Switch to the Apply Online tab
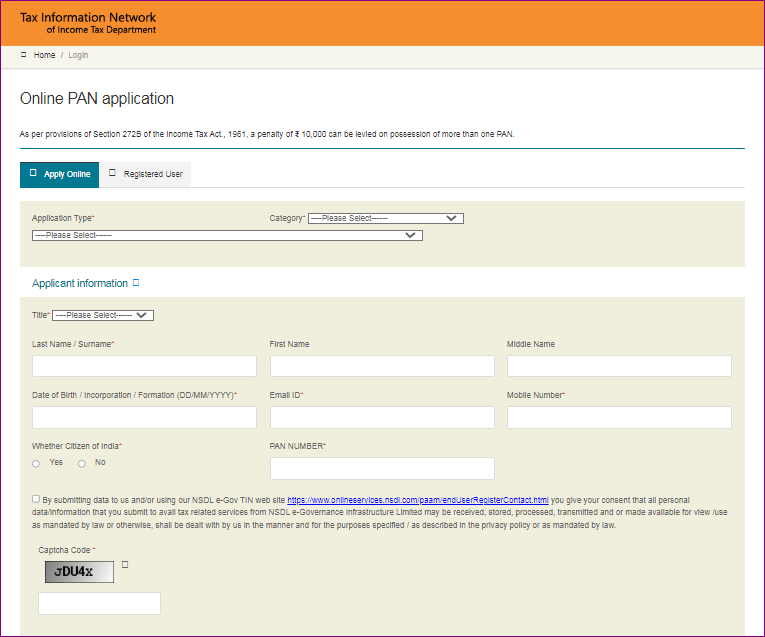Viewport: 765px width, 637px height. click(60, 174)
